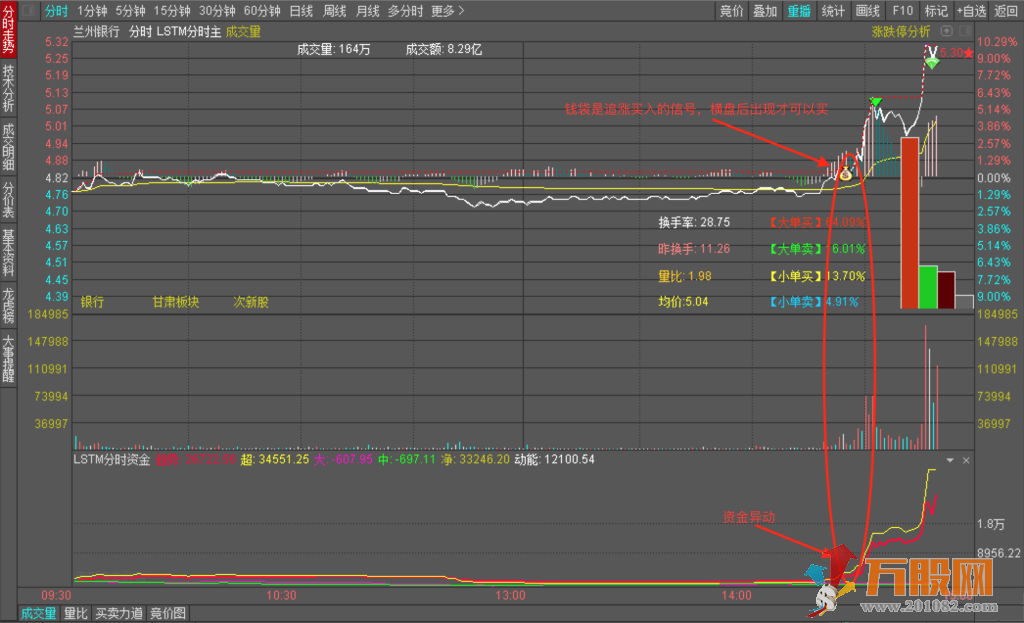Toggle the 叠加 overlay mode
The width and height of the screenshot is (1024, 623).
point(765,11)
